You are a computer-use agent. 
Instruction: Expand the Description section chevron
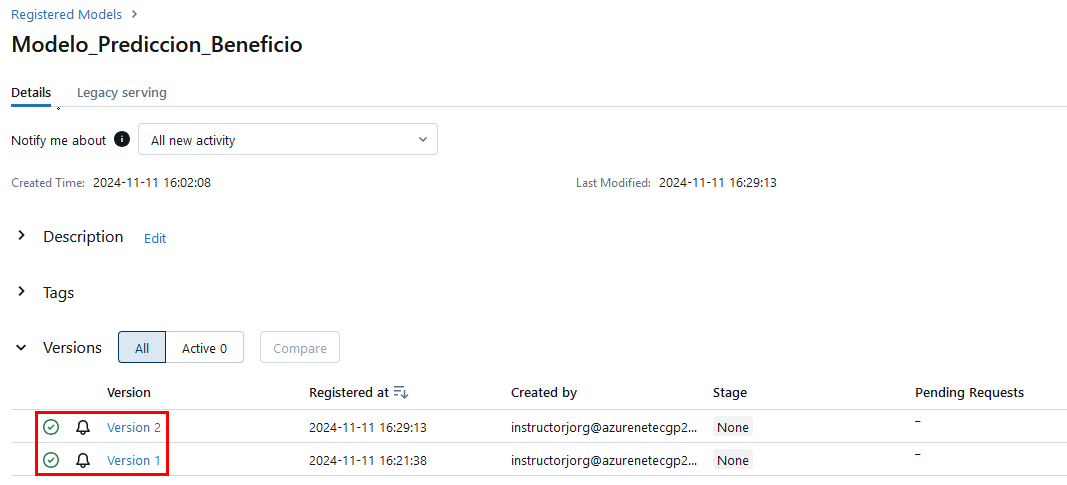coord(22,237)
